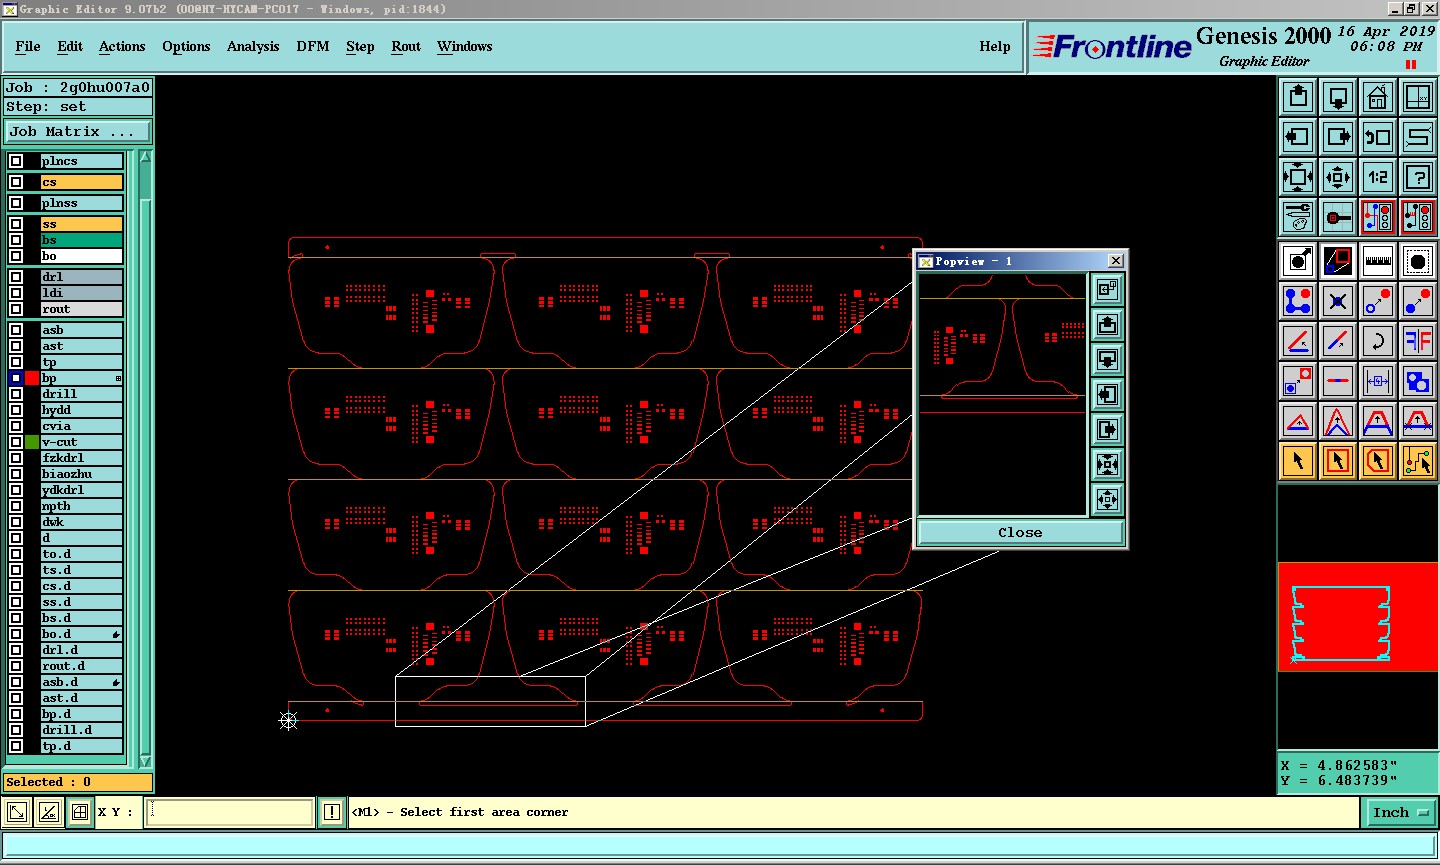
Task: Toggle the checkbox for layer v-cut
Action: coord(16,442)
